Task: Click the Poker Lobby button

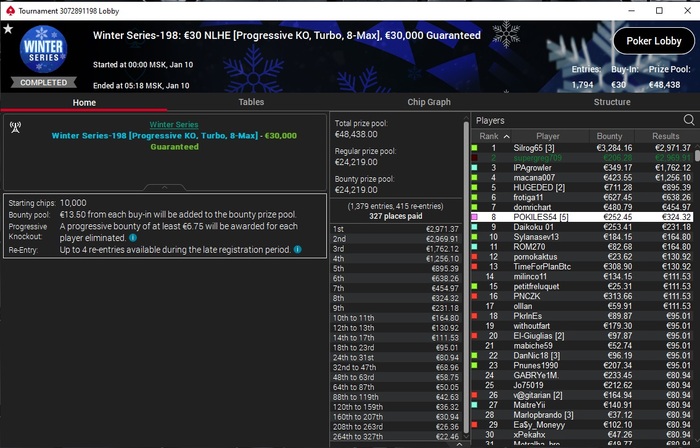Action: [654, 41]
